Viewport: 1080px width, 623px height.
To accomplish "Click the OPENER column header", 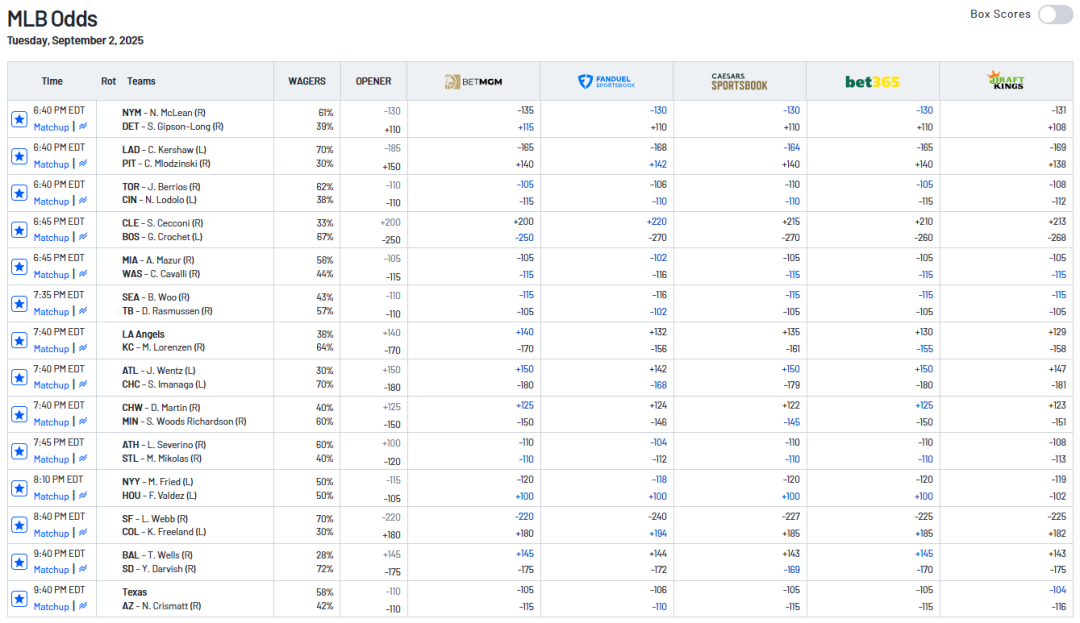I will point(373,82).
